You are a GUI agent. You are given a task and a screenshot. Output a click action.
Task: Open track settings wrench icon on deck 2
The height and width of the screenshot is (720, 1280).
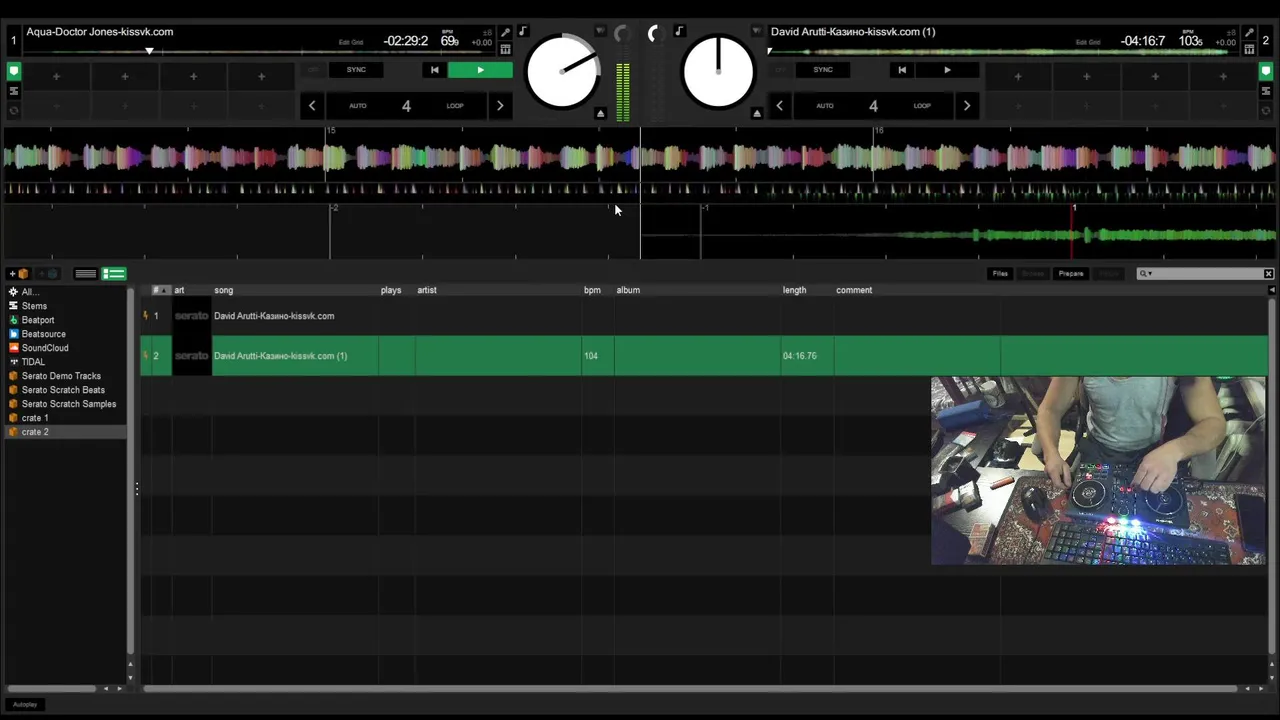1249,33
